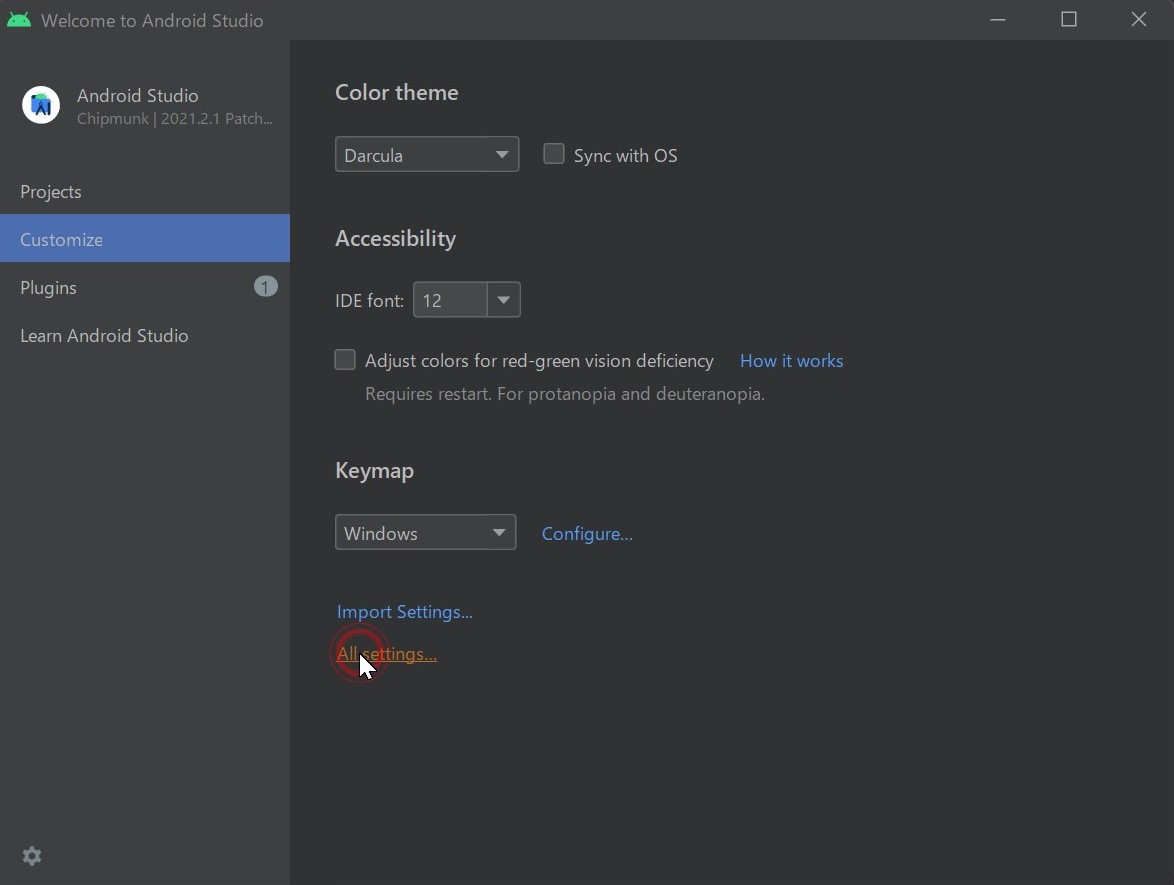Check Adjust colors for red-green vision deficiency
Image resolution: width=1174 pixels, height=885 pixels.
pos(344,359)
